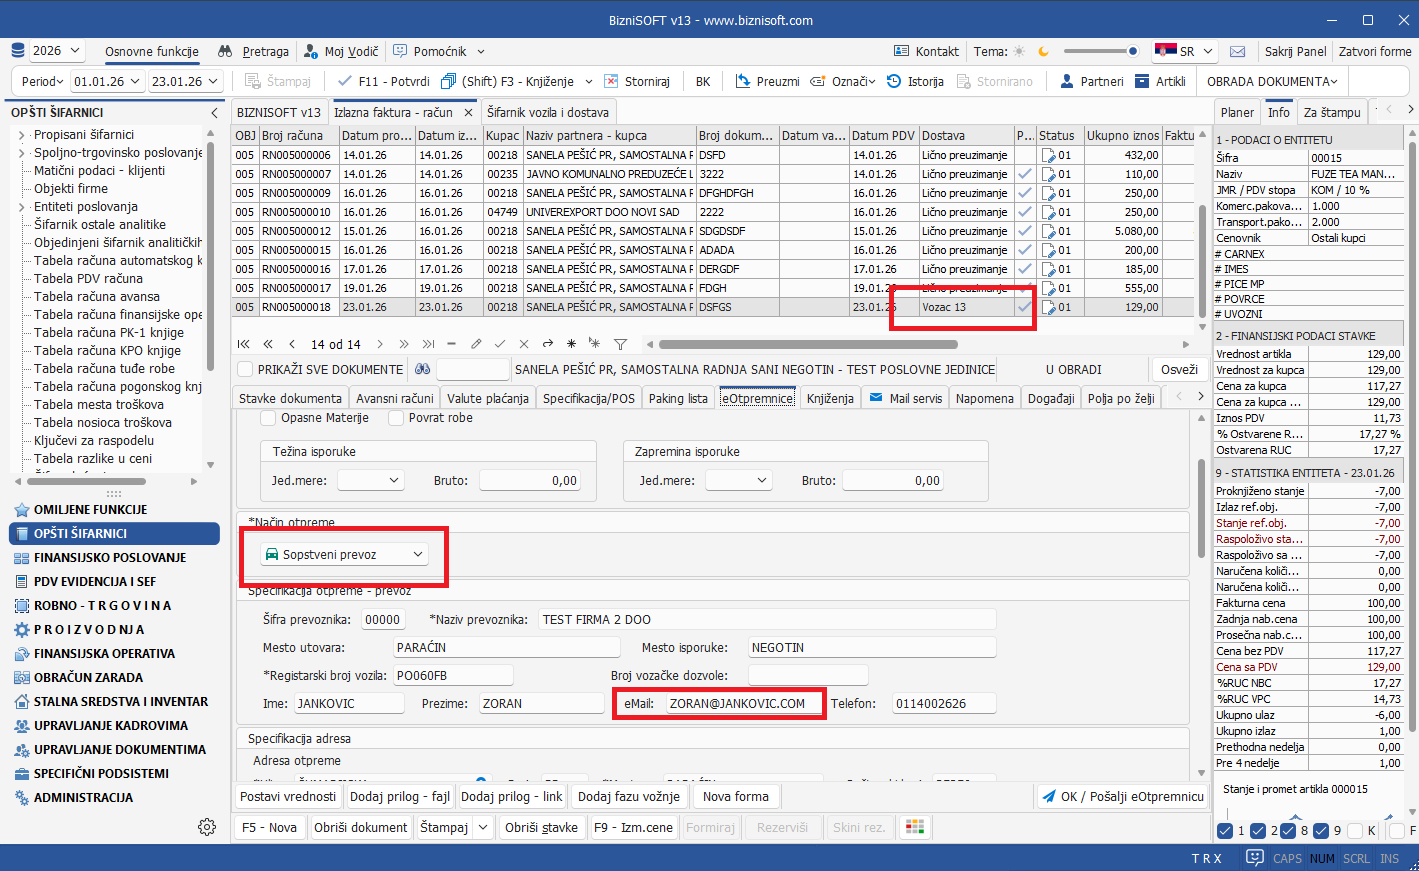
Task: Click the settings gear in left sidebar
Action: 207,827
